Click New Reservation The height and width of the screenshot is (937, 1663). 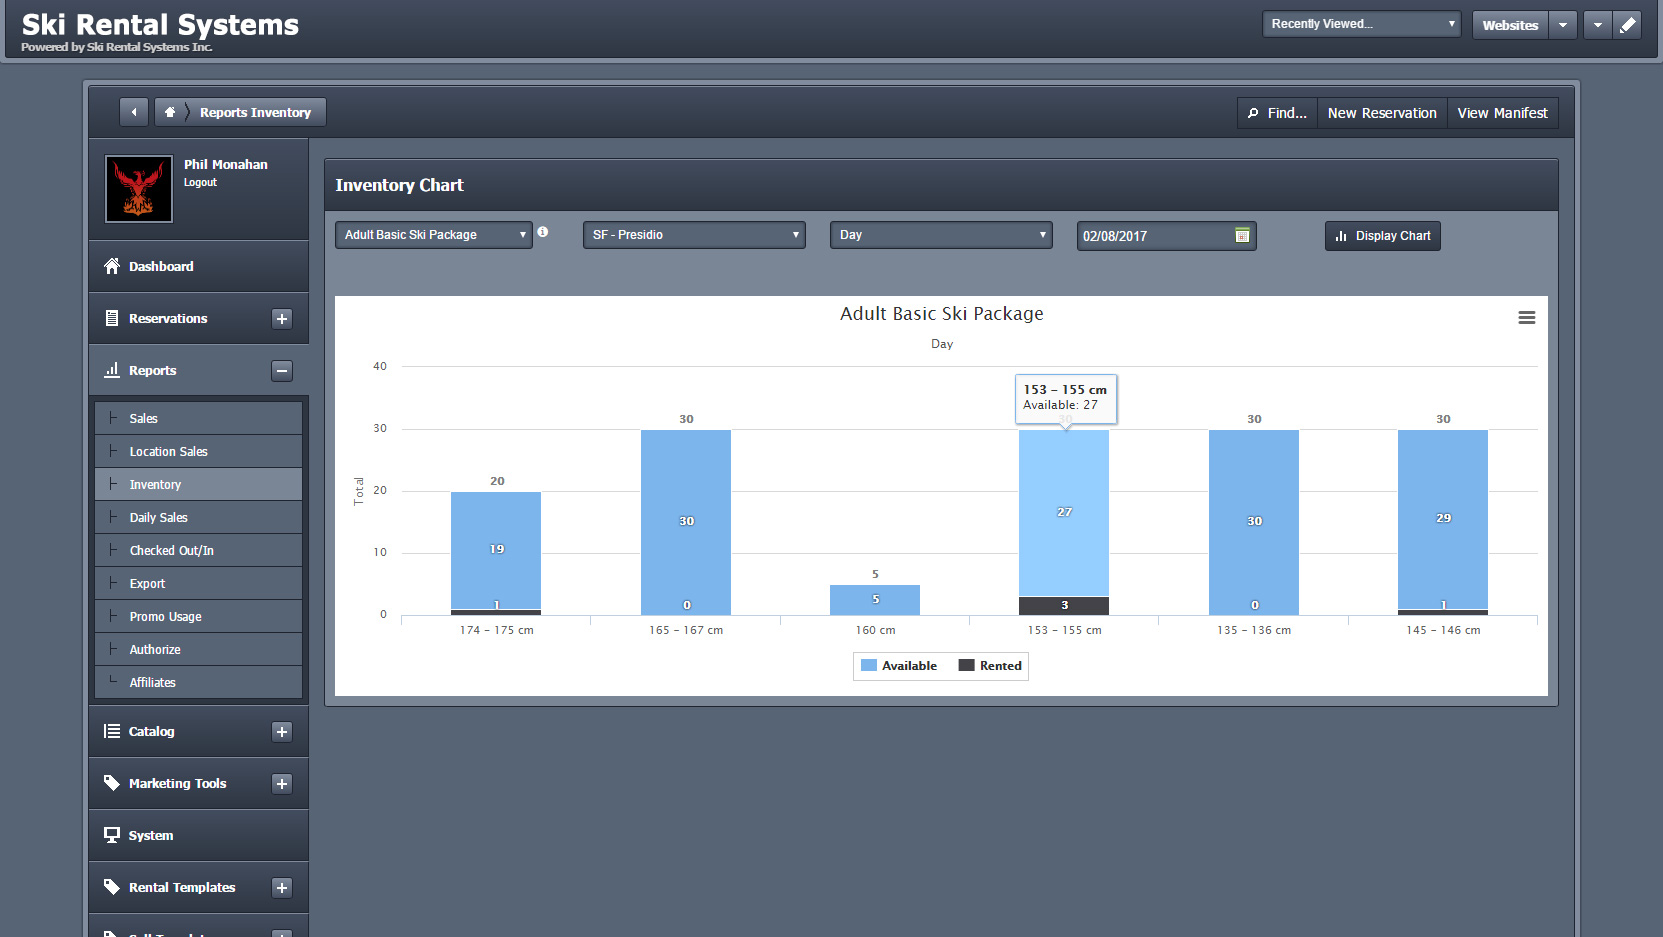tap(1381, 112)
